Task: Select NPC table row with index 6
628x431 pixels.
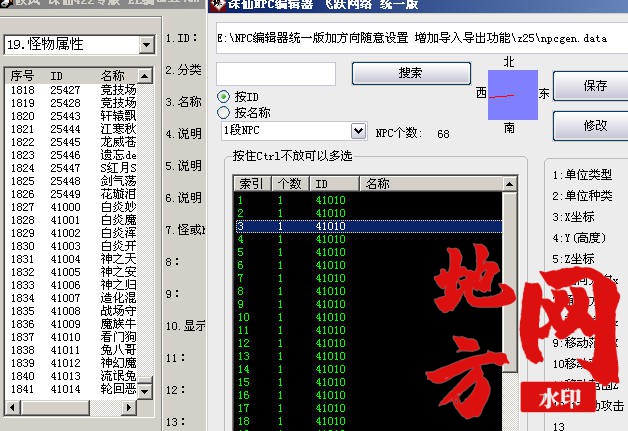Action: coord(368,265)
